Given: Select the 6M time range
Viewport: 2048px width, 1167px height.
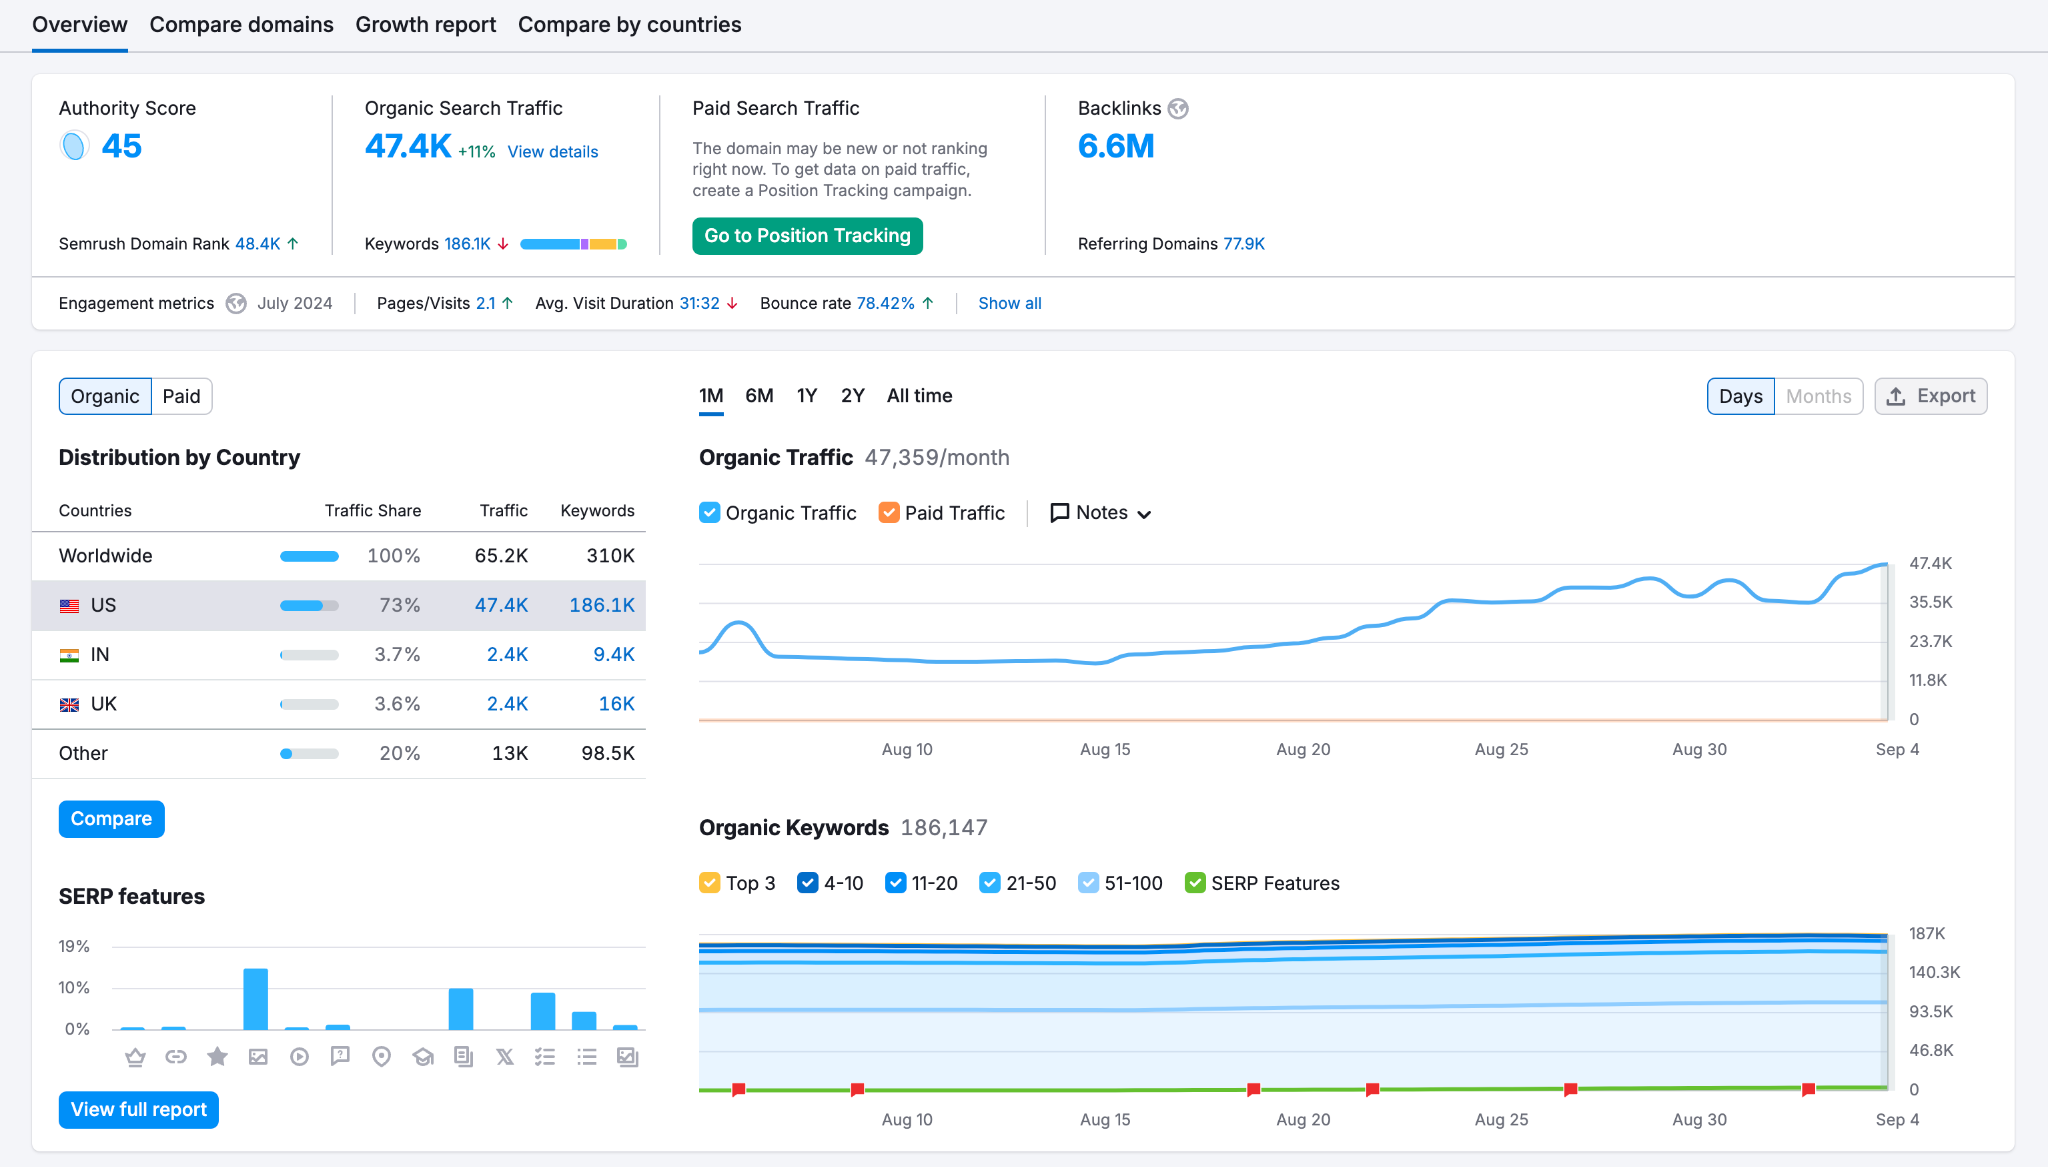Looking at the screenshot, I should 759,396.
